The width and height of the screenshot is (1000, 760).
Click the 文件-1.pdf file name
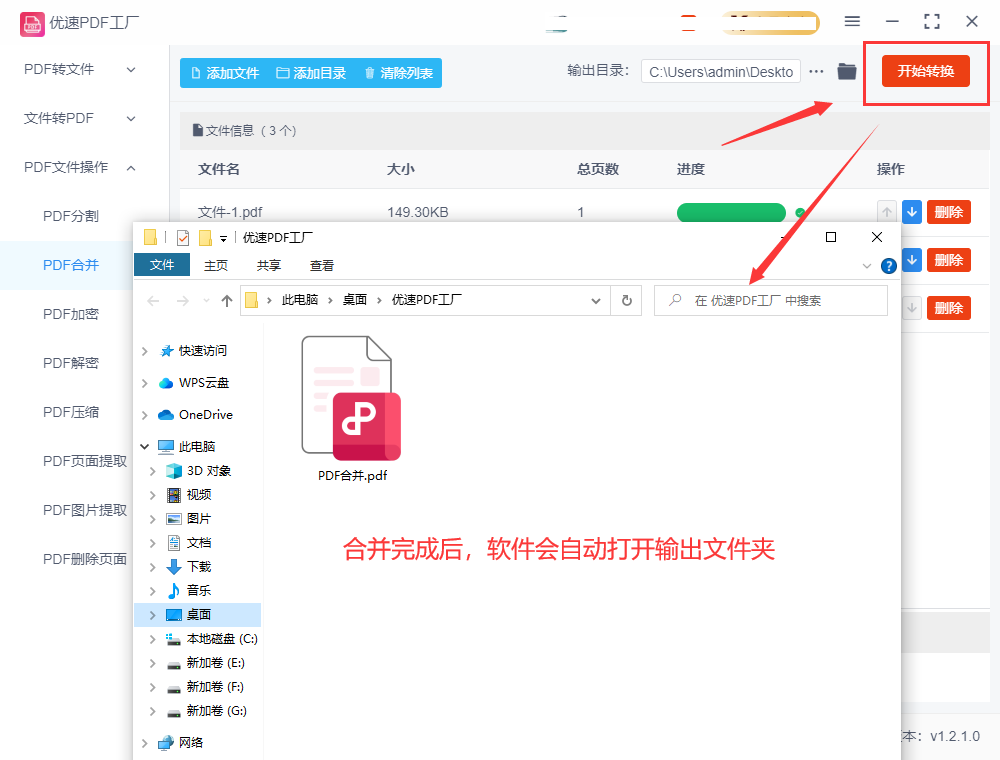tap(230, 212)
